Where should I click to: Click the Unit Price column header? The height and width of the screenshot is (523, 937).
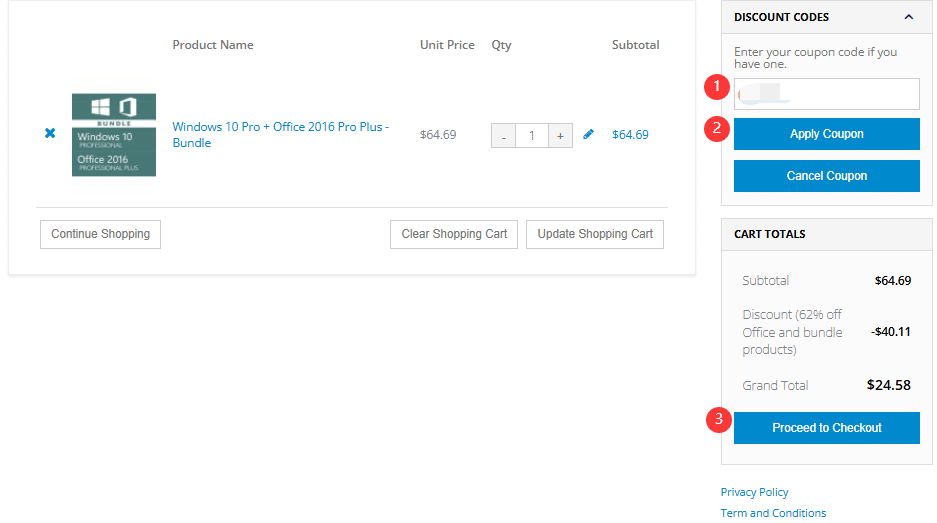(447, 45)
